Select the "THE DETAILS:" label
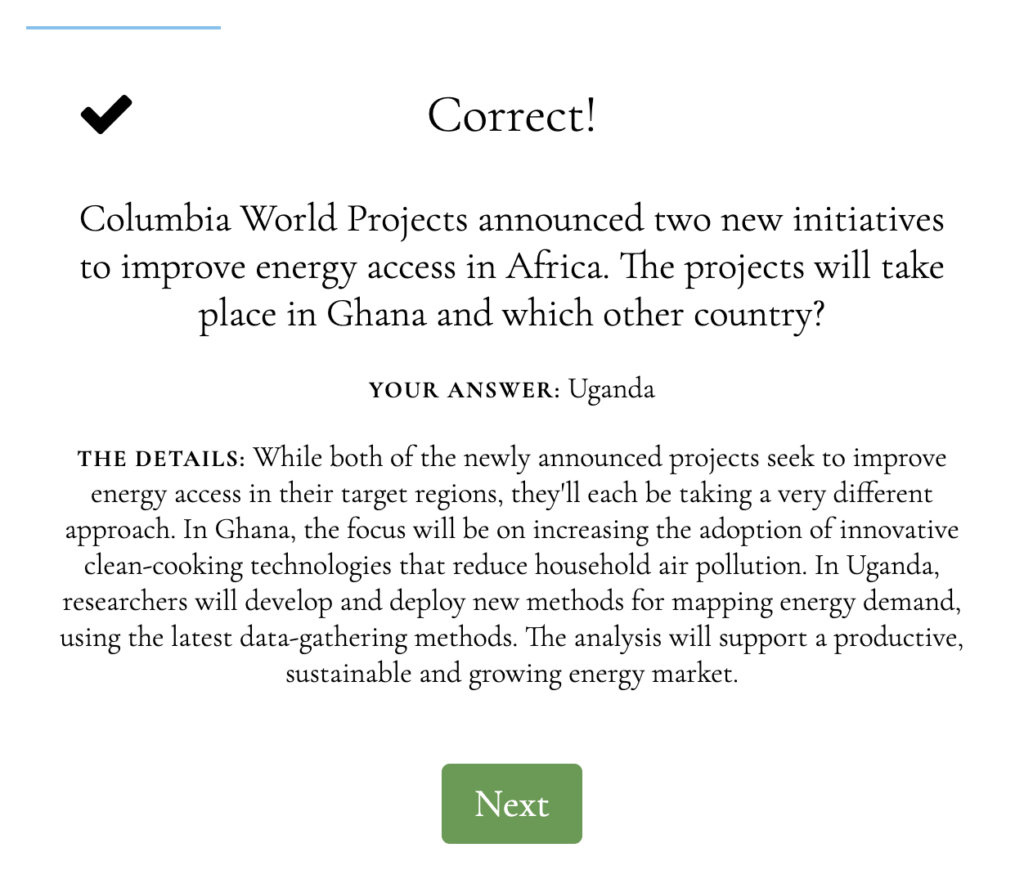 (x=161, y=458)
